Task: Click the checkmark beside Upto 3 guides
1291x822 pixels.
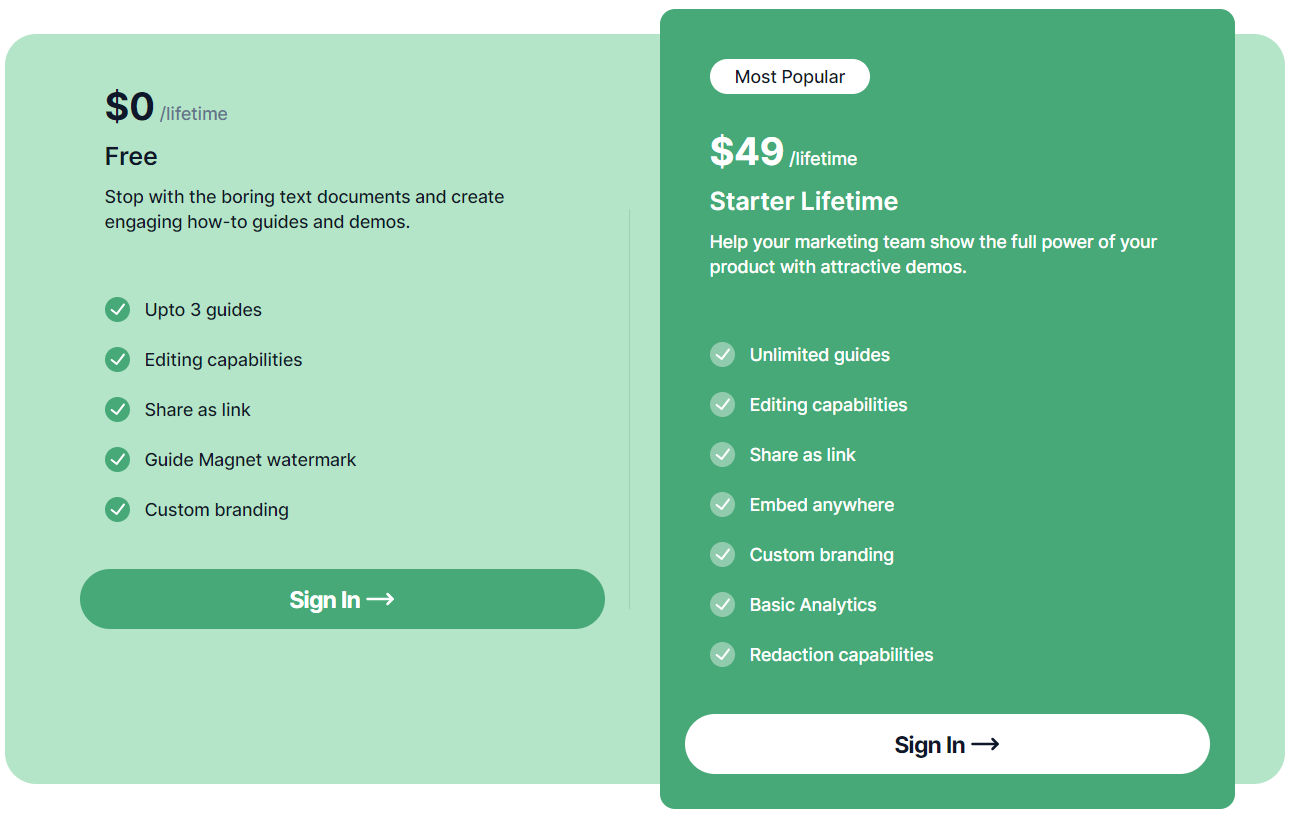Action: click(117, 310)
